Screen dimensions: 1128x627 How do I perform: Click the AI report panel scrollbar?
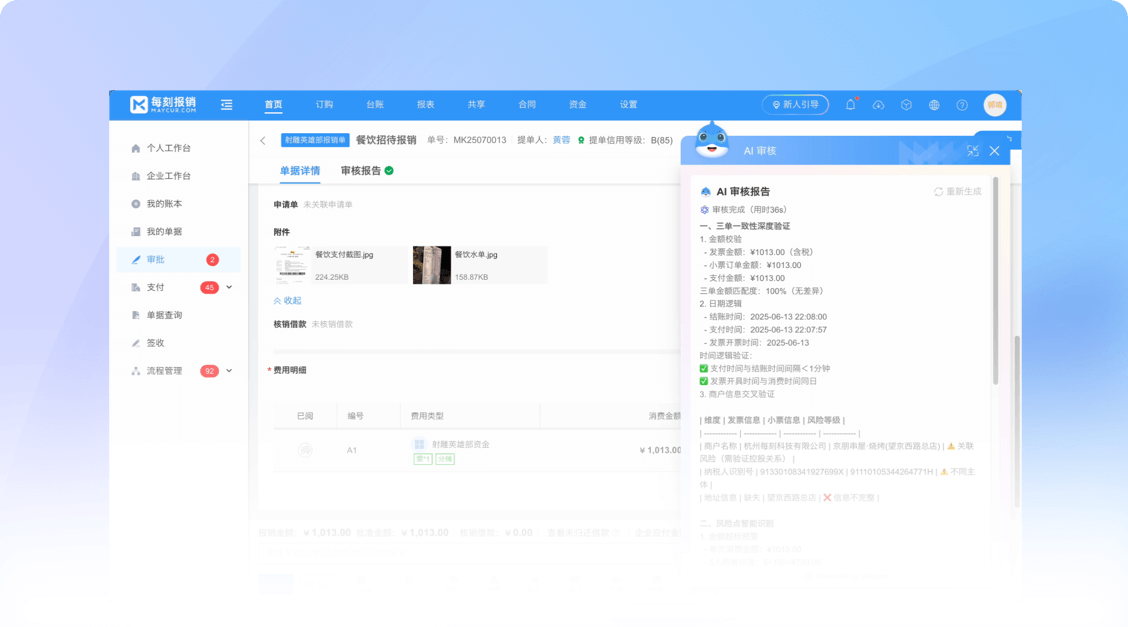click(995, 280)
